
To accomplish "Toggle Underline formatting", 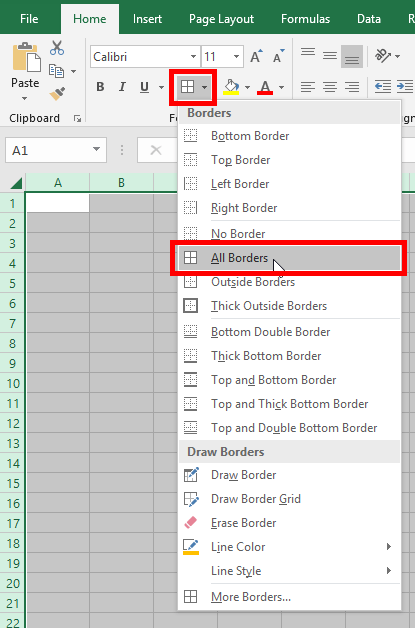I will (x=144, y=87).
